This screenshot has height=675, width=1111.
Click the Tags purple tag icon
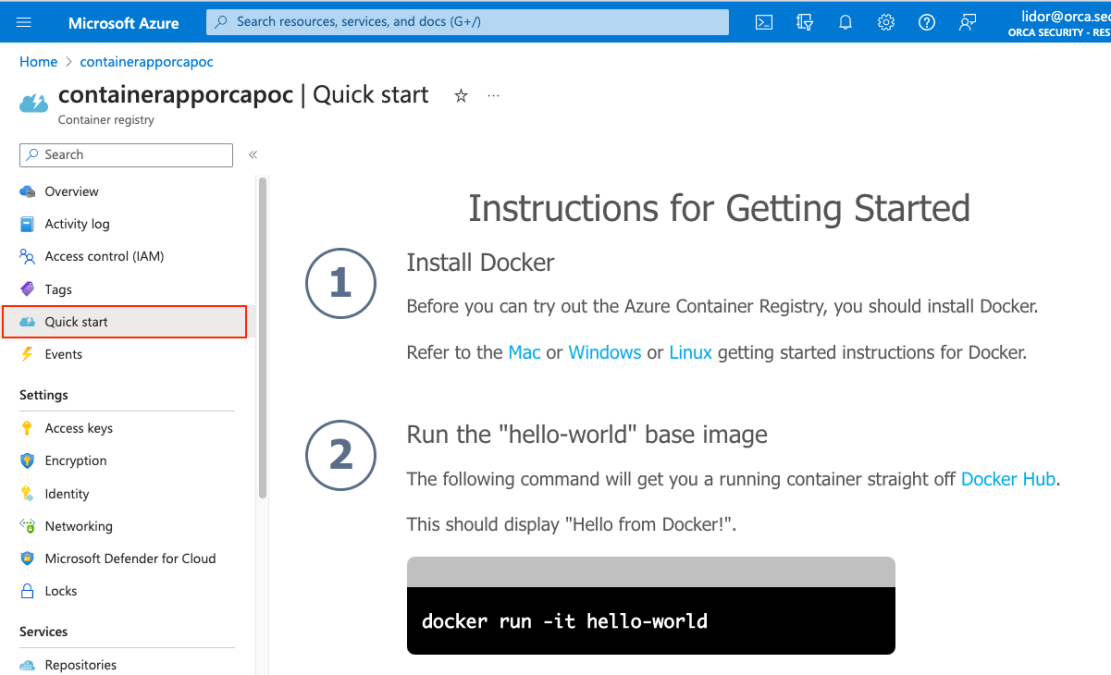click(27, 289)
